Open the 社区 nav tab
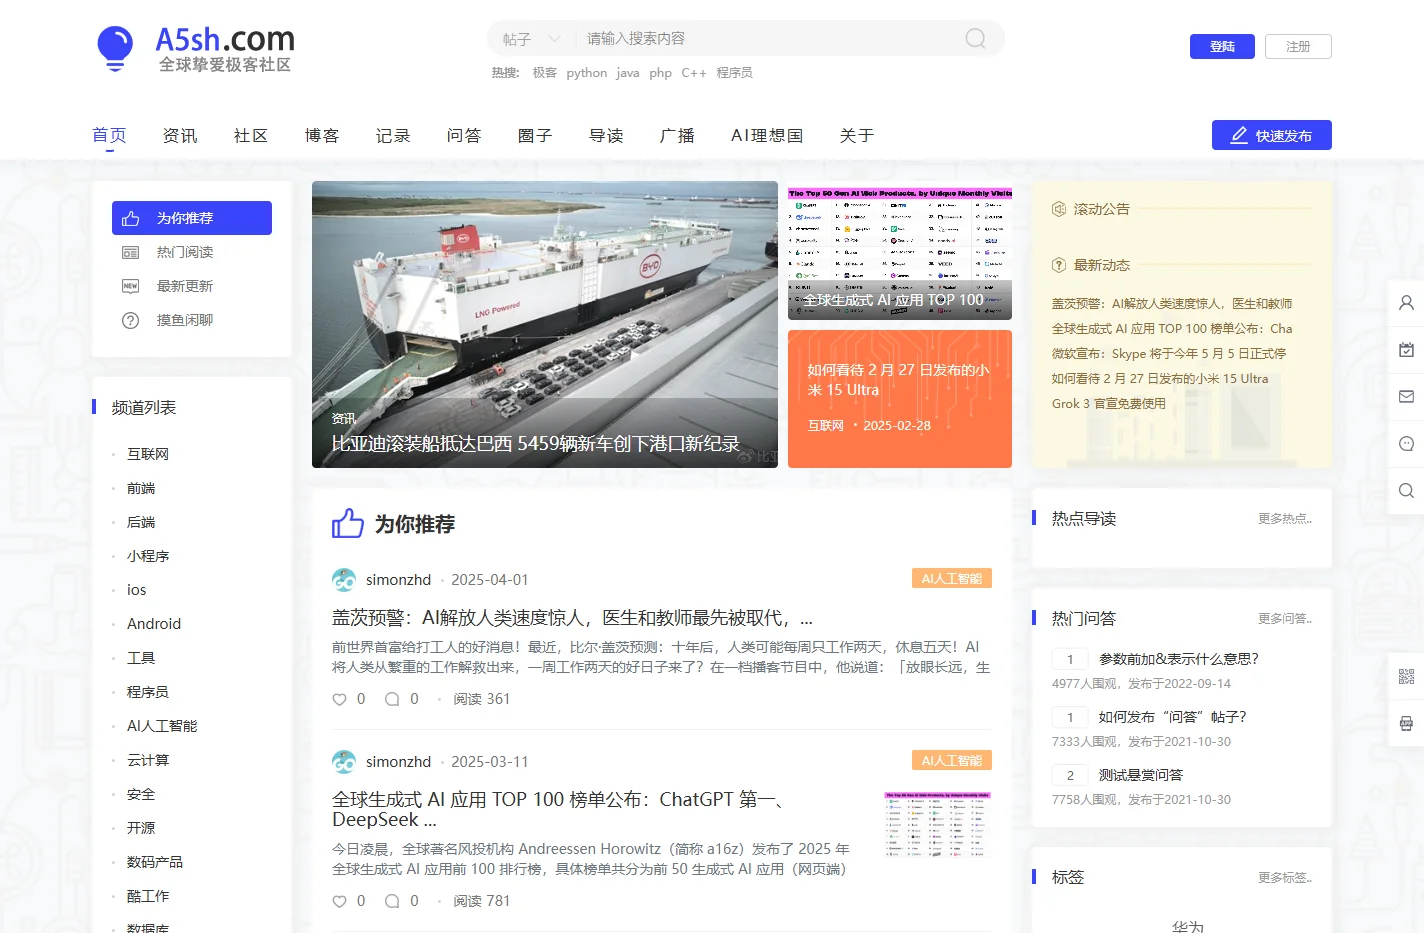Viewport: 1424px width, 933px height. [x=251, y=135]
